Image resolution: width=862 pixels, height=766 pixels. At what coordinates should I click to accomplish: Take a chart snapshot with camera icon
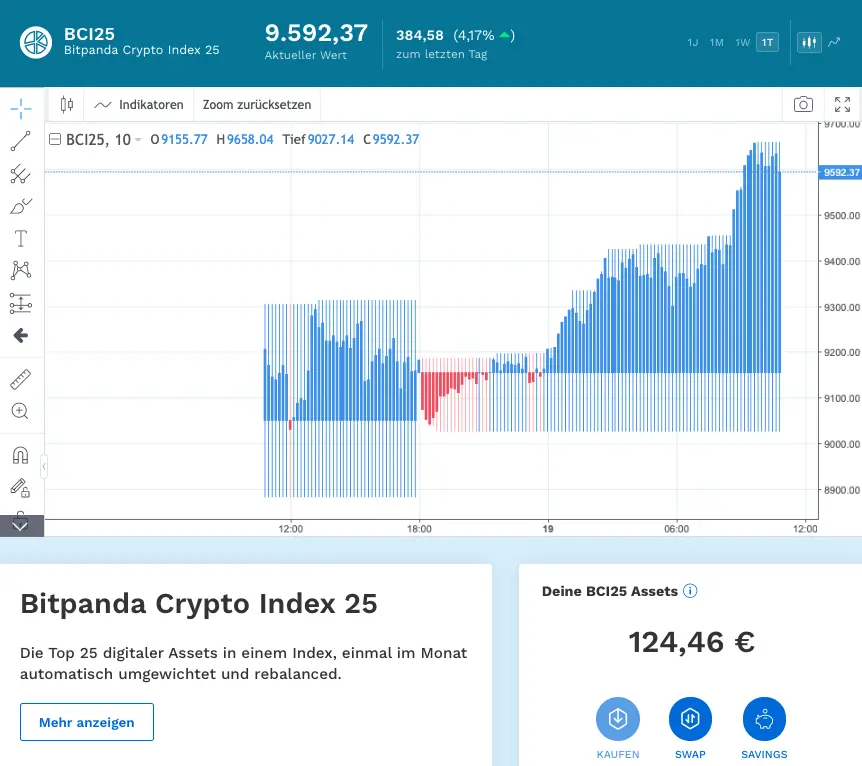pos(803,104)
